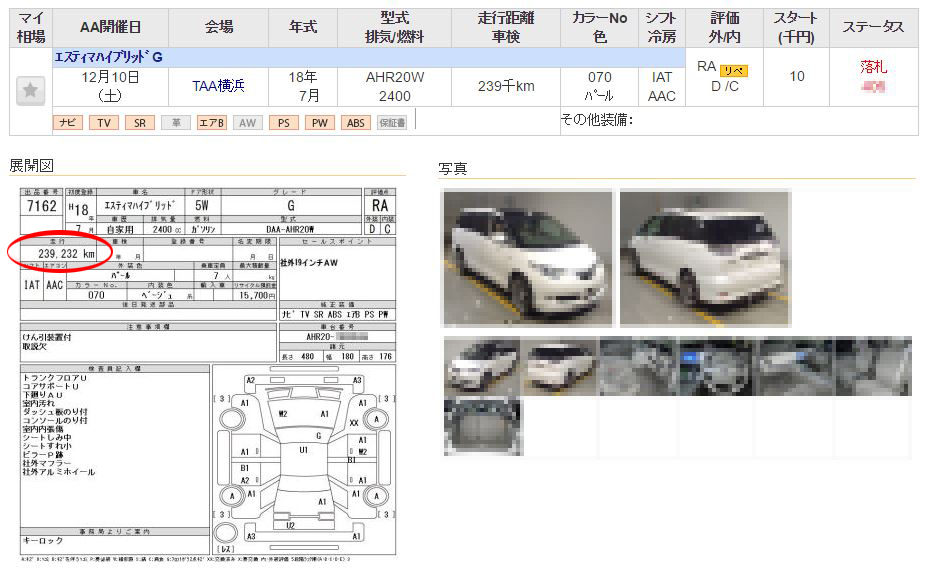This screenshot has width=926, height=571.
Task: Click the 会場 column header
Action: (219, 27)
